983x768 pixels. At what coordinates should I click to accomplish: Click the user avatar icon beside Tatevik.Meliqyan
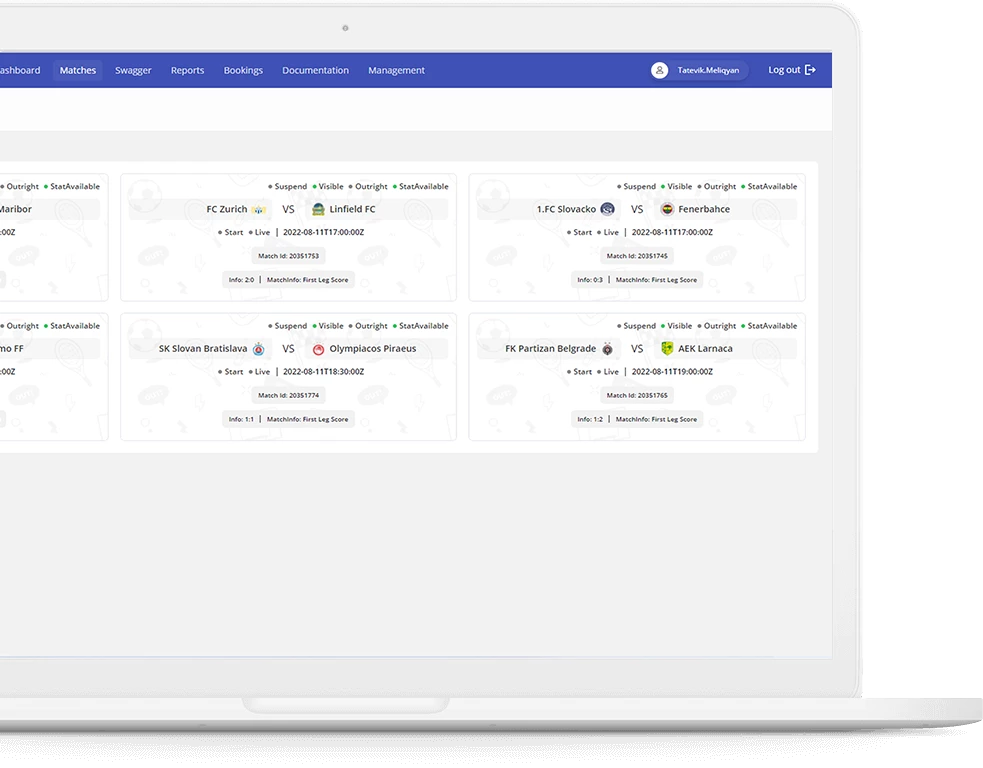pos(659,70)
